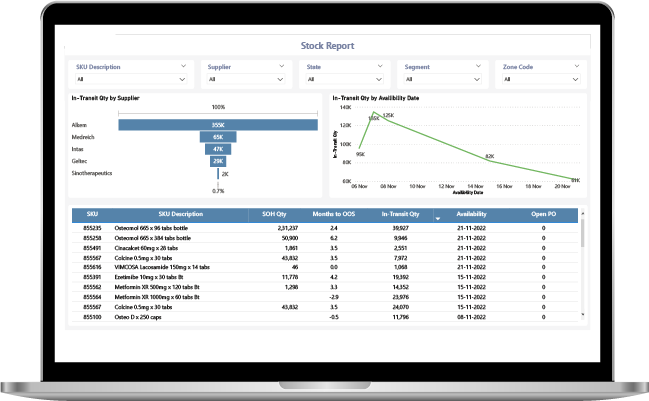Click the Metformin XR 1000mg x 60 tabs row
This screenshot has height=401, width=649.
[x=325, y=297]
